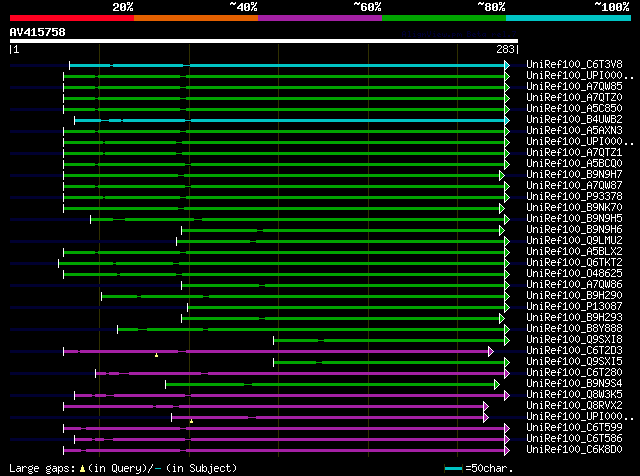The width and height of the screenshot is (640, 476).
Task: Open the UniRef100_B4UWB2 hit label
Action: pos(574,119)
